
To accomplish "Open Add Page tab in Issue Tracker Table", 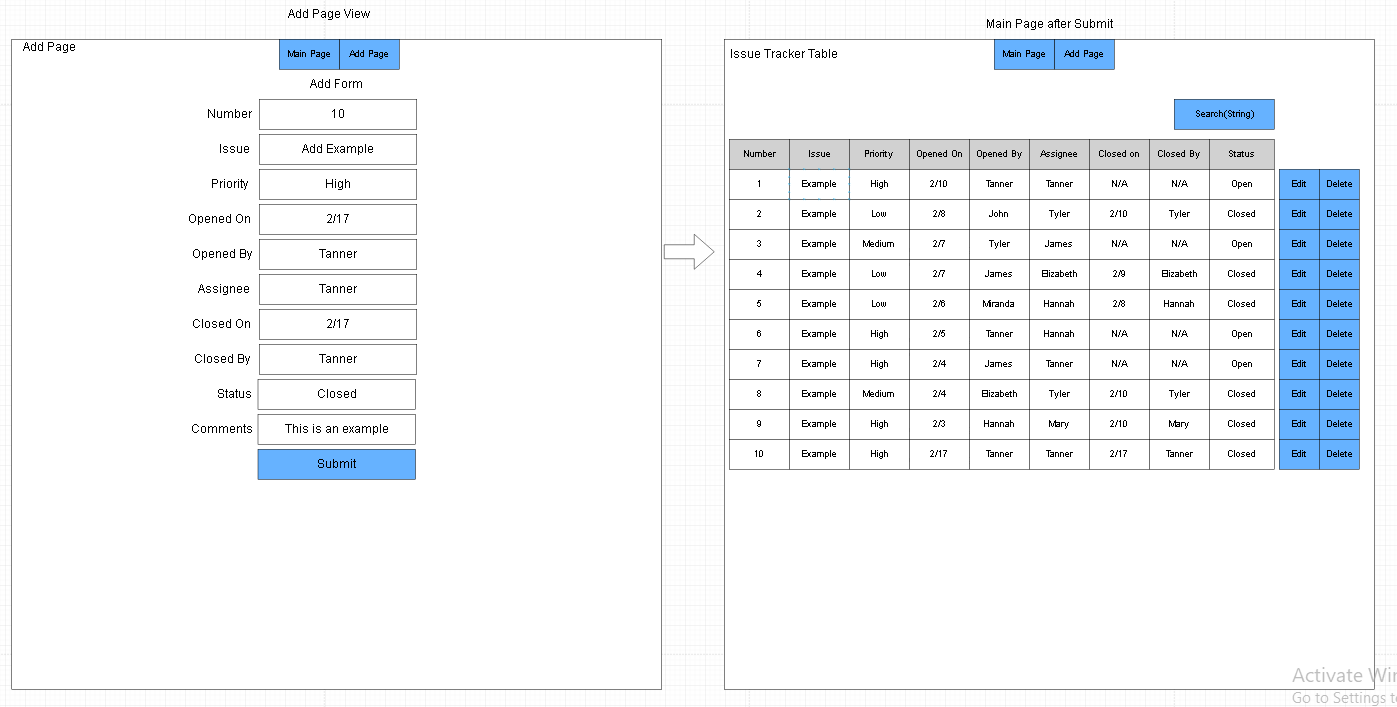I will coord(1084,54).
